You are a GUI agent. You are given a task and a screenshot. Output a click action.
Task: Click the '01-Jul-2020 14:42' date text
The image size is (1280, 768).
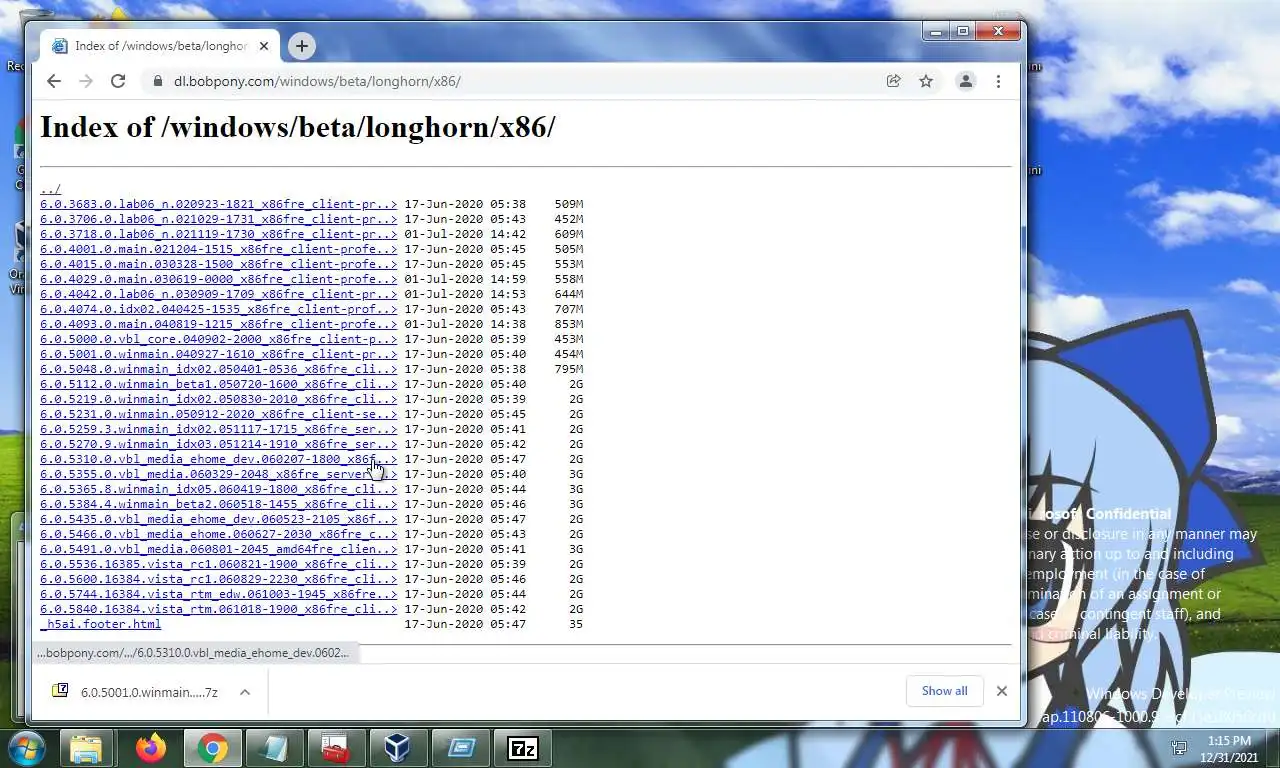click(x=465, y=234)
